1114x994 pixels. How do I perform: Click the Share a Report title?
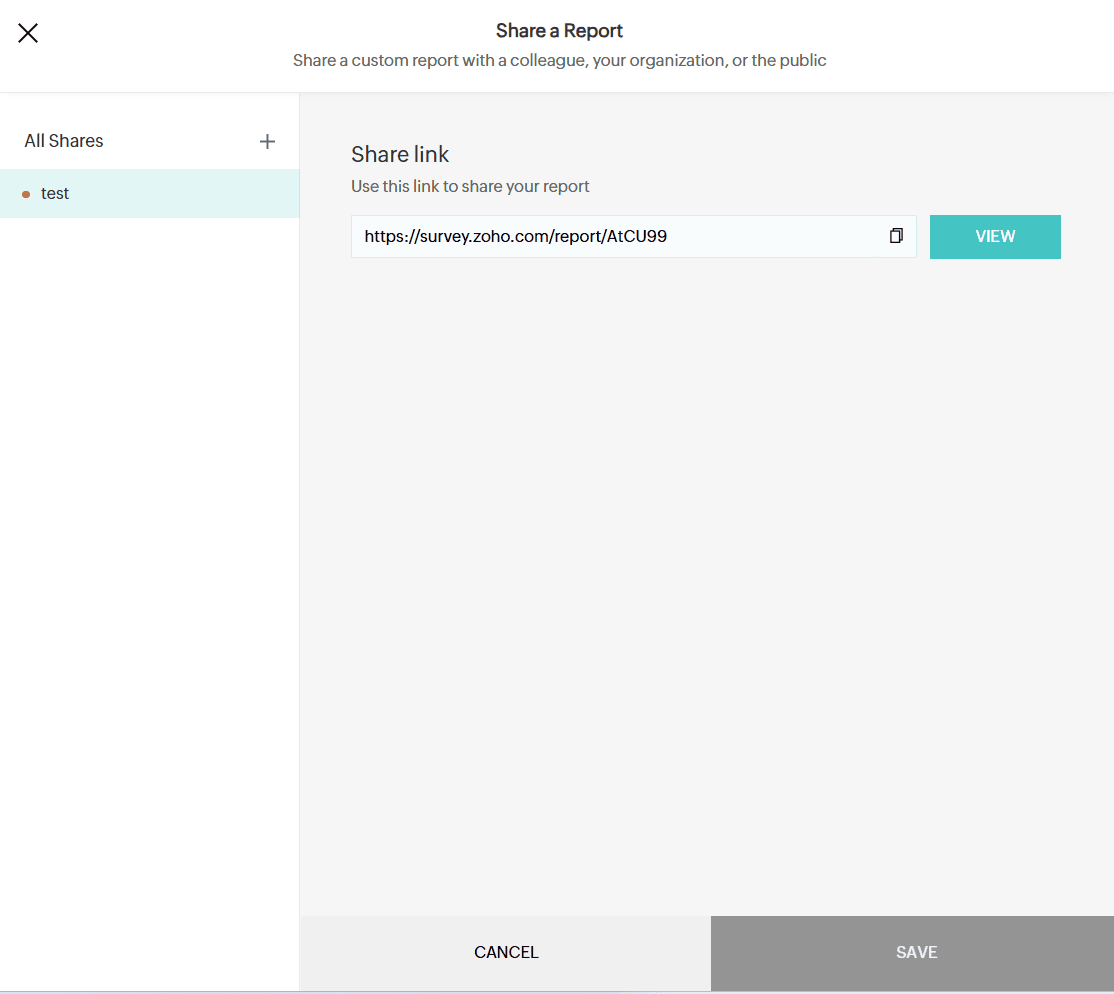pos(559,31)
